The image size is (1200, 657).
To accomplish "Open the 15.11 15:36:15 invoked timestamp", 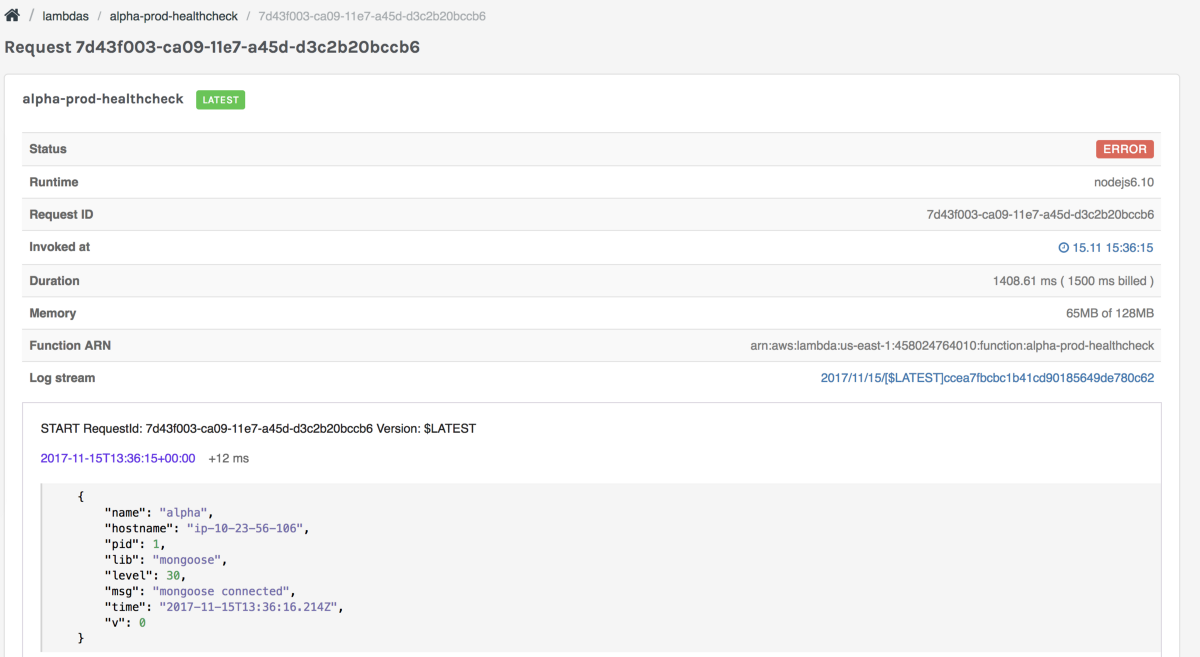I will coord(1113,247).
